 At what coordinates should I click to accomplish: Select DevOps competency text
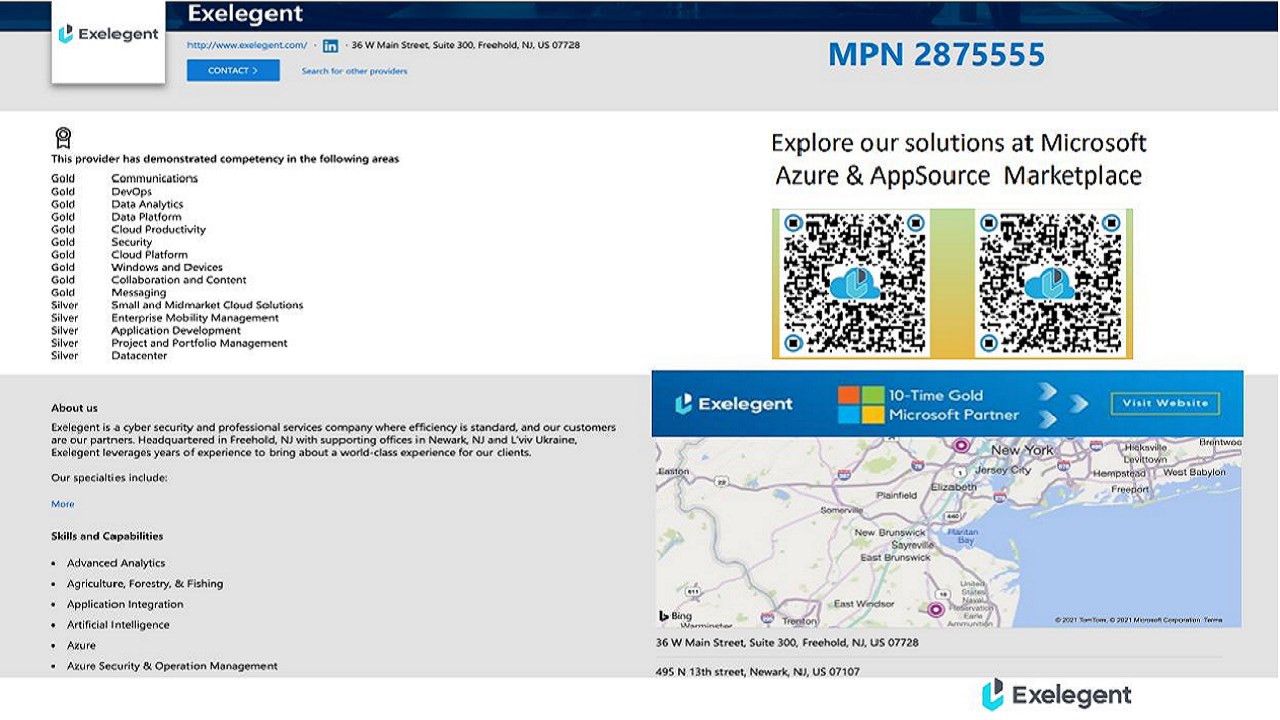[132, 191]
